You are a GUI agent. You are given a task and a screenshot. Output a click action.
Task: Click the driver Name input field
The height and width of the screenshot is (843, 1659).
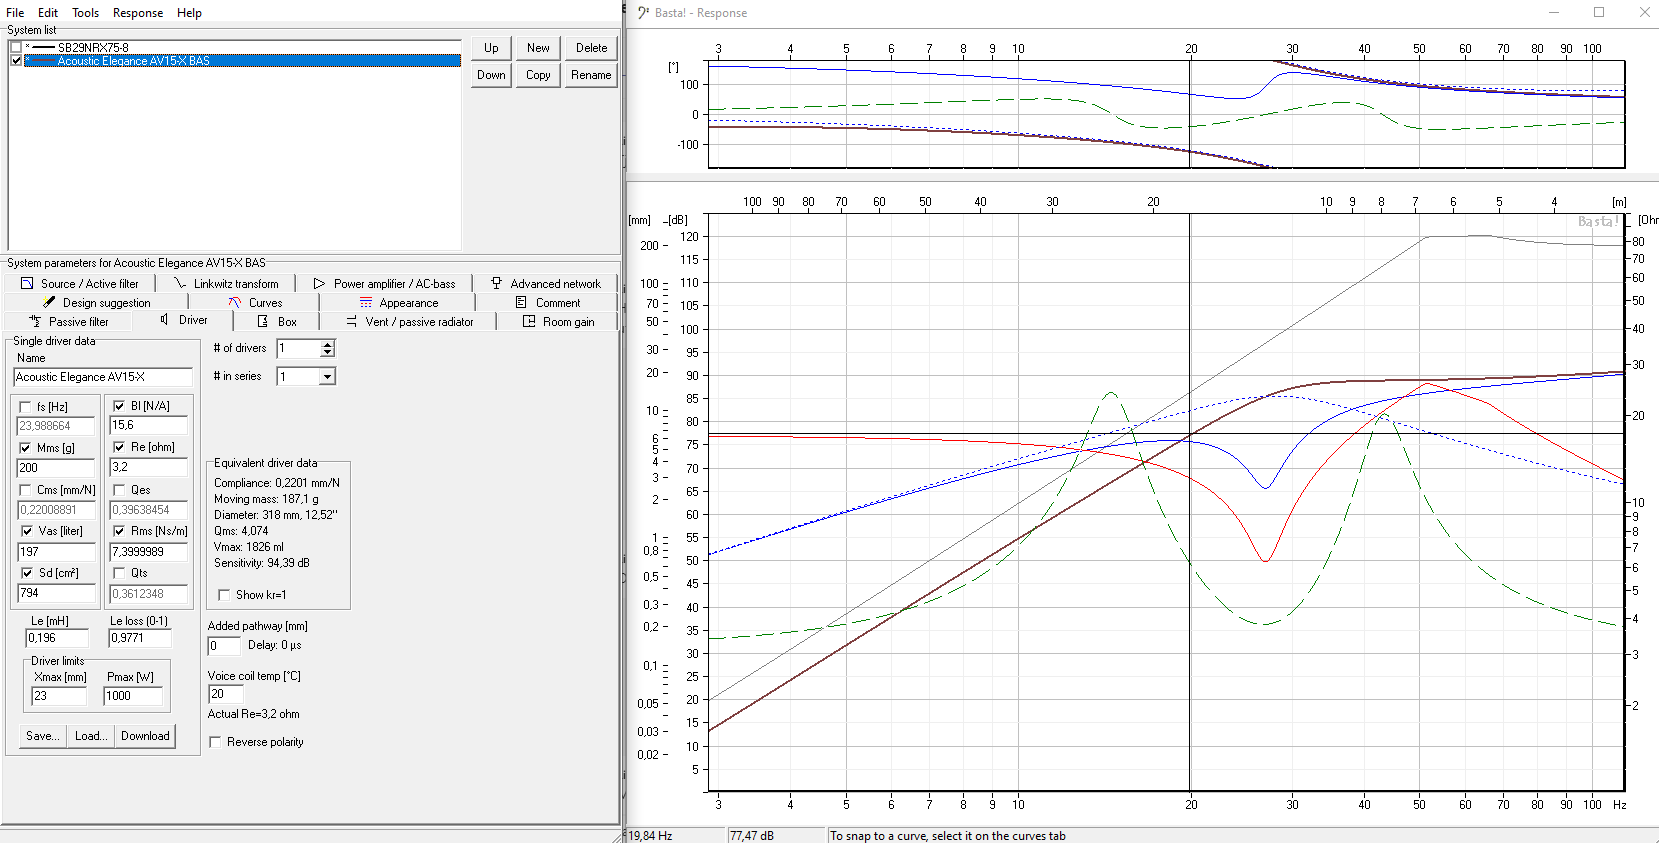(x=103, y=377)
